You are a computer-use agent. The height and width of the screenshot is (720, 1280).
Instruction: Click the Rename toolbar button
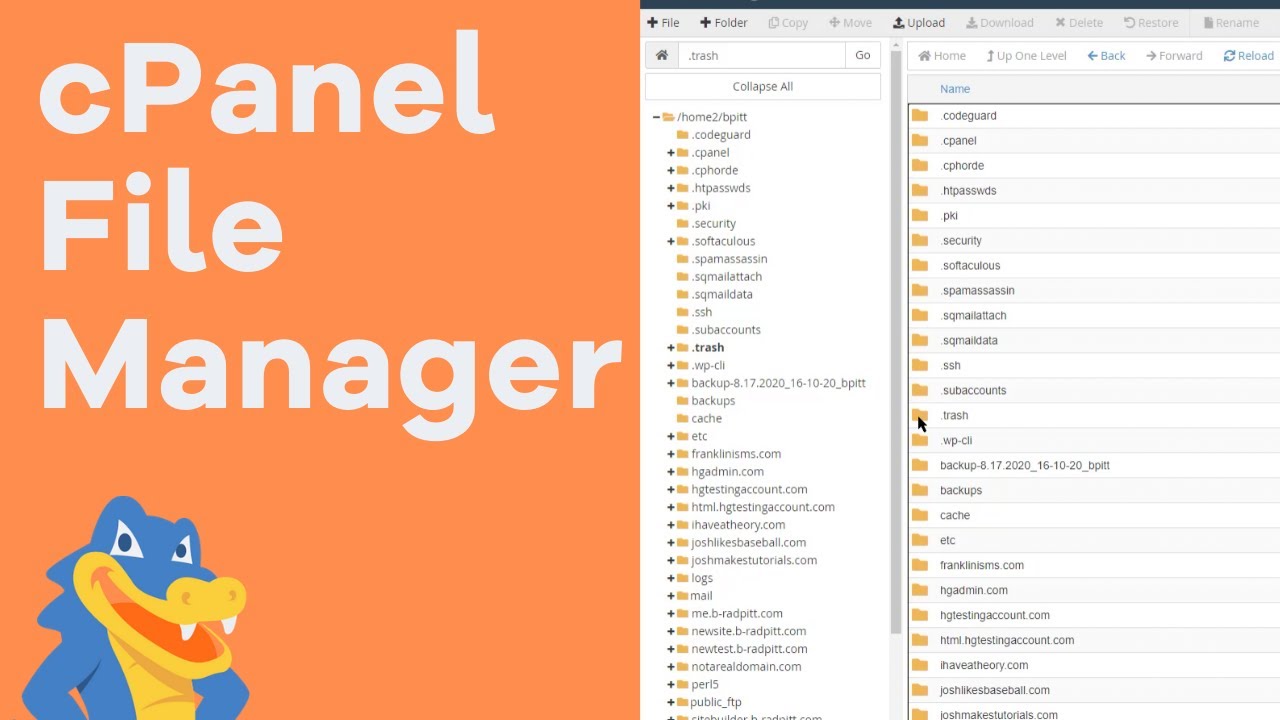[1231, 23]
